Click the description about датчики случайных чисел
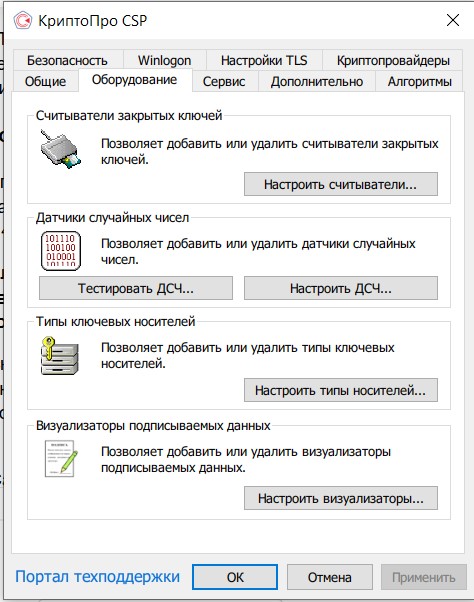Screen dimensions: 474x602 click(258, 251)
